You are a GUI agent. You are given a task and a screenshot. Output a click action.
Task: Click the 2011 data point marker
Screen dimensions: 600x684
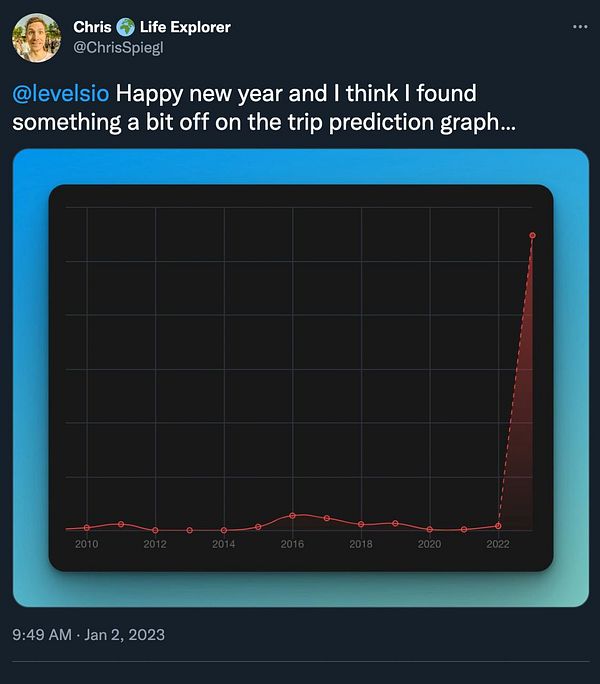pos(121,524)
